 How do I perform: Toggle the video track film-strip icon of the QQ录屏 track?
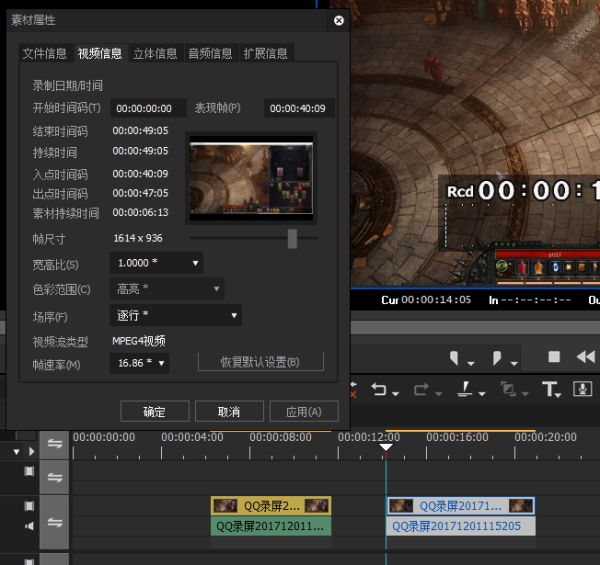click(x=29, y=506)
